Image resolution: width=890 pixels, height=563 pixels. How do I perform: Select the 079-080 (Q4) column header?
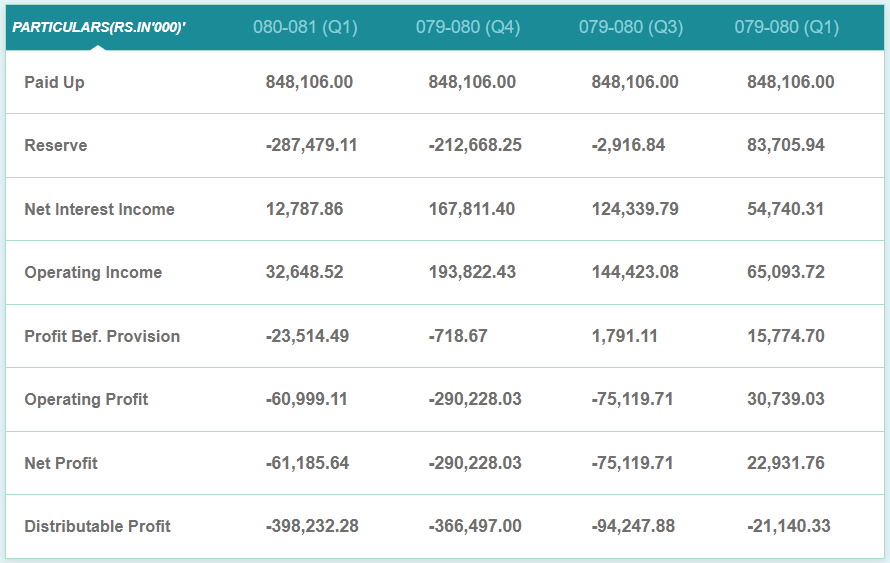467,27
